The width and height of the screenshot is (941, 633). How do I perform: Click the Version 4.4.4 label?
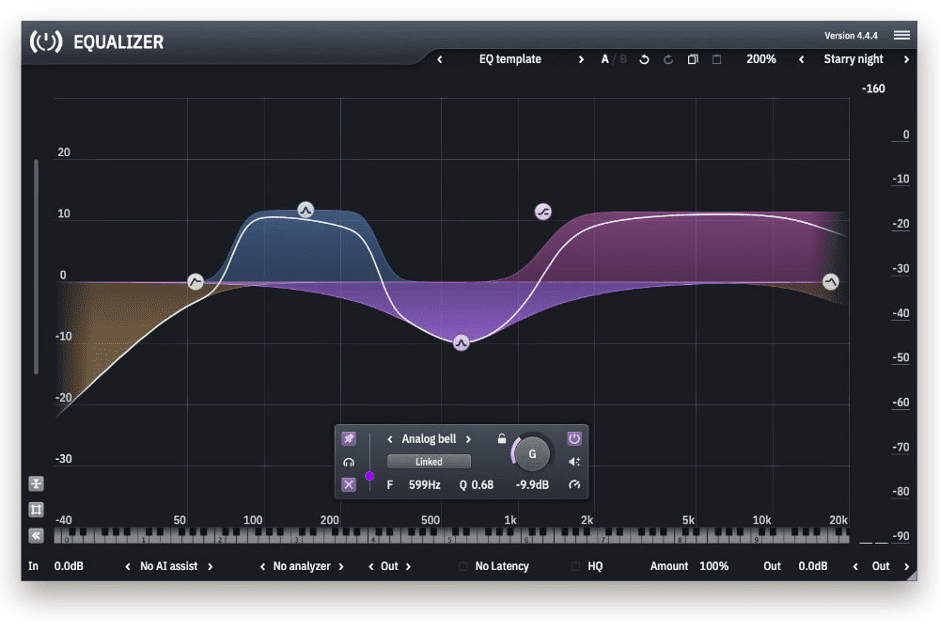(x=850, y=36)
